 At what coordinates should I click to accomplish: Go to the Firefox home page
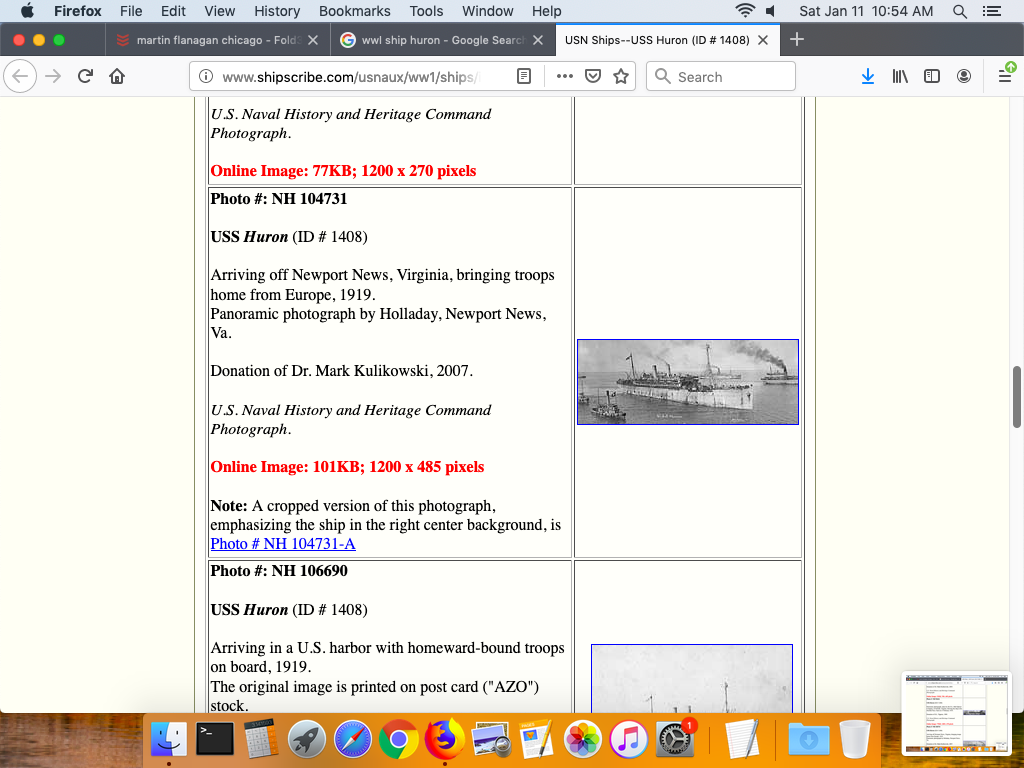pyautogui.click(x=117, y=77)
